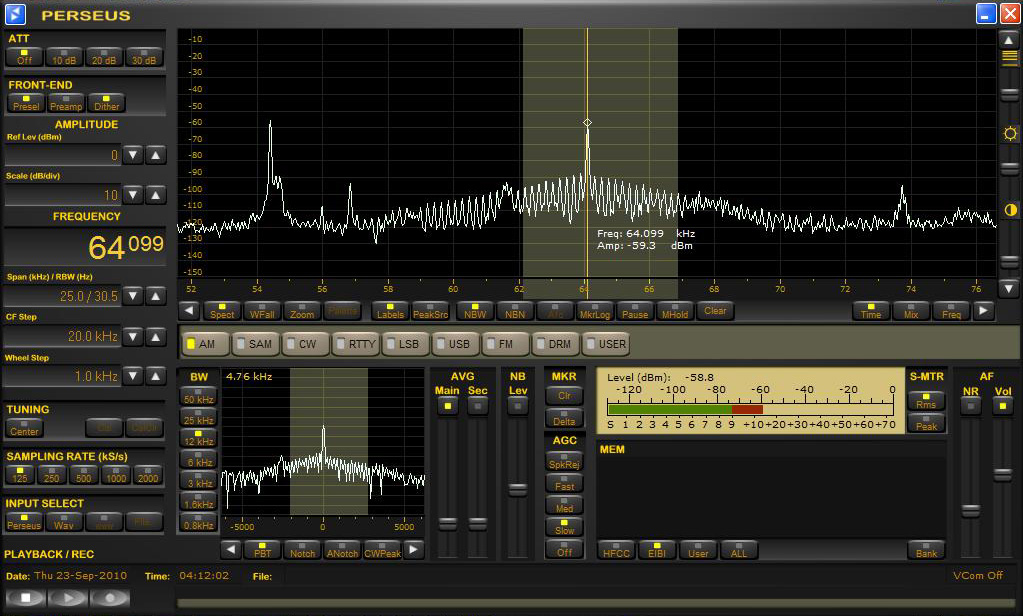Switch to the WFall display view
This screenshot has height=616, width=1023.
[262, 311]
